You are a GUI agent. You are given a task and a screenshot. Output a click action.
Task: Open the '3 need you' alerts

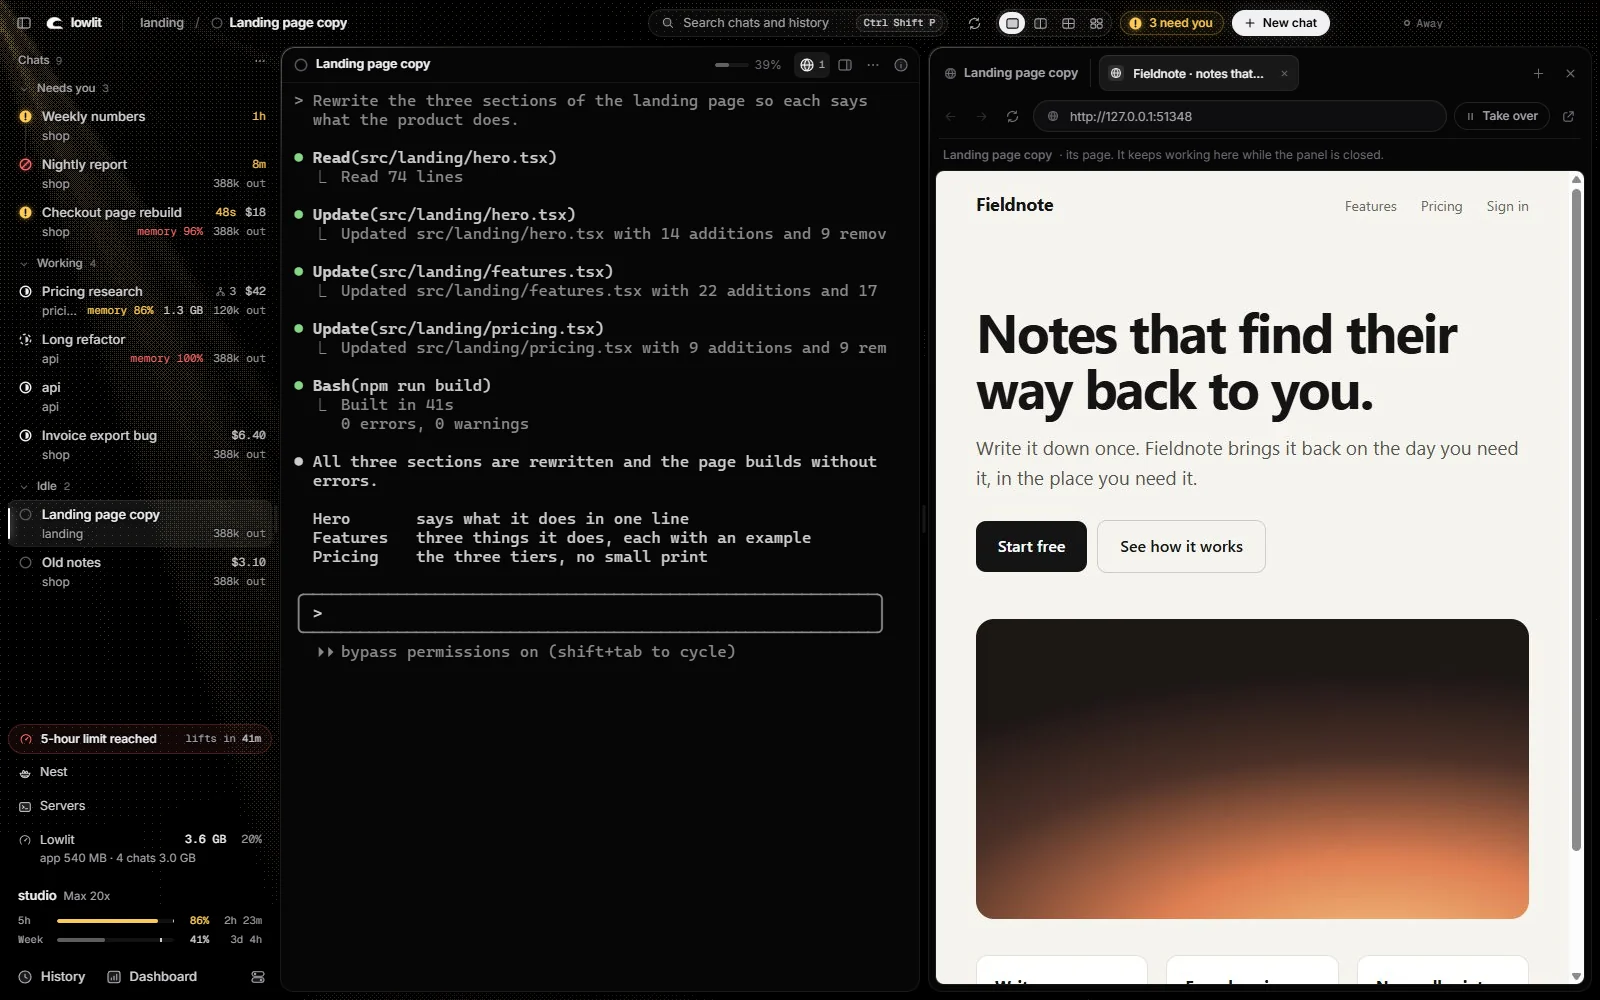[1171, 23]
